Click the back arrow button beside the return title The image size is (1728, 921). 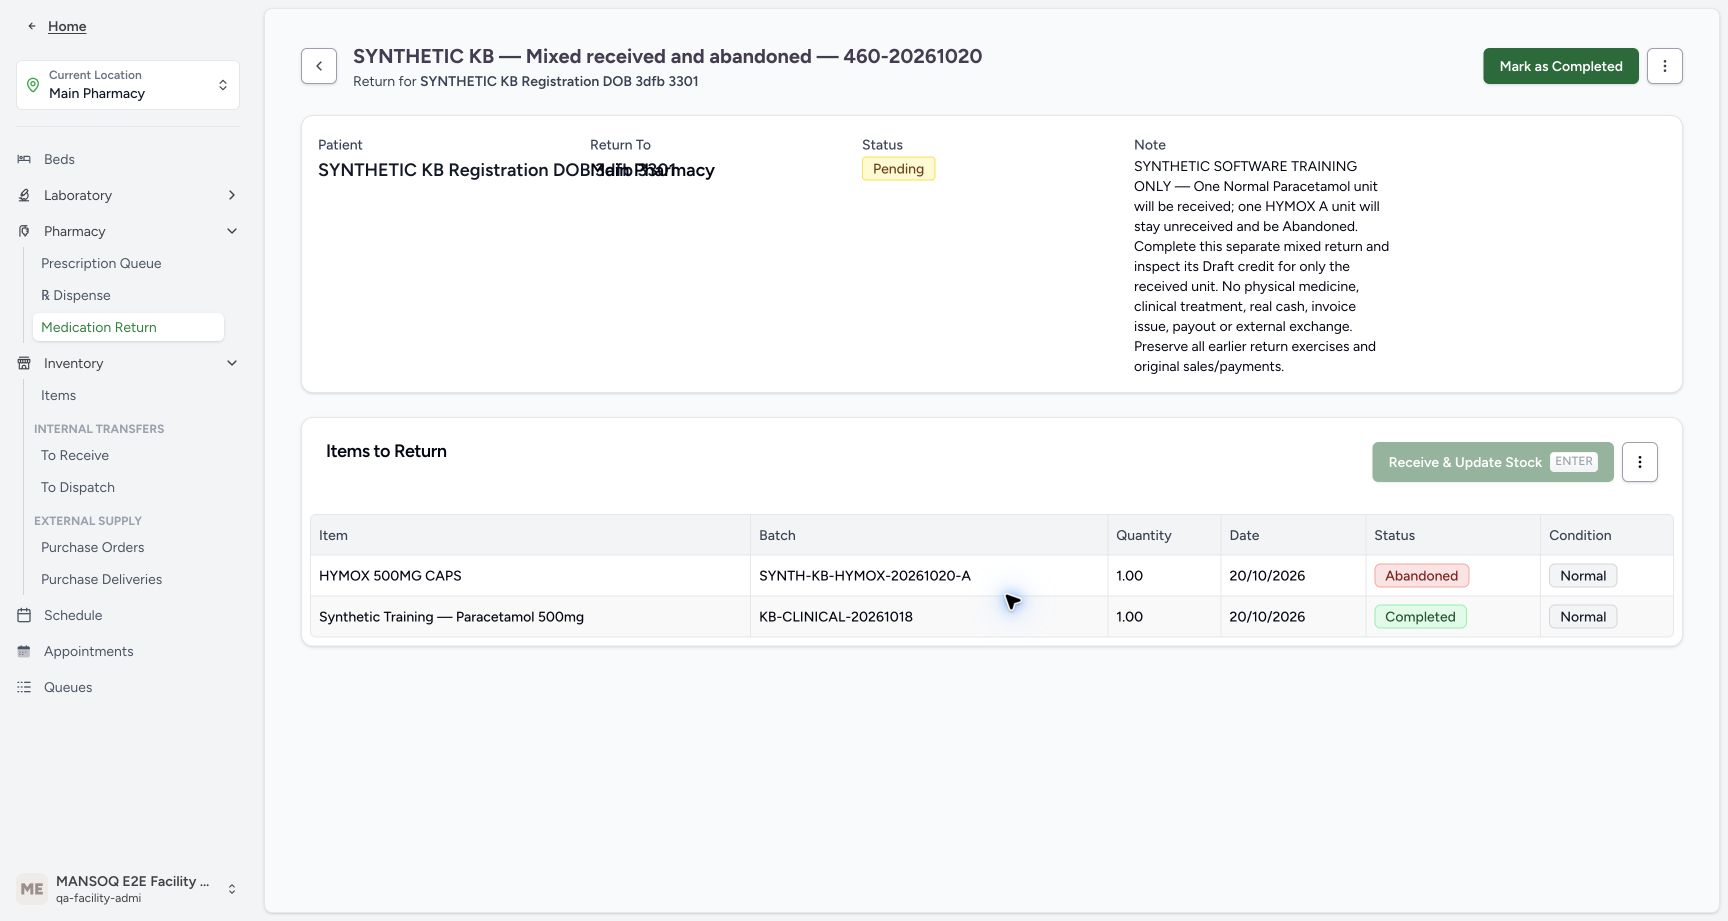pos(319,66)
